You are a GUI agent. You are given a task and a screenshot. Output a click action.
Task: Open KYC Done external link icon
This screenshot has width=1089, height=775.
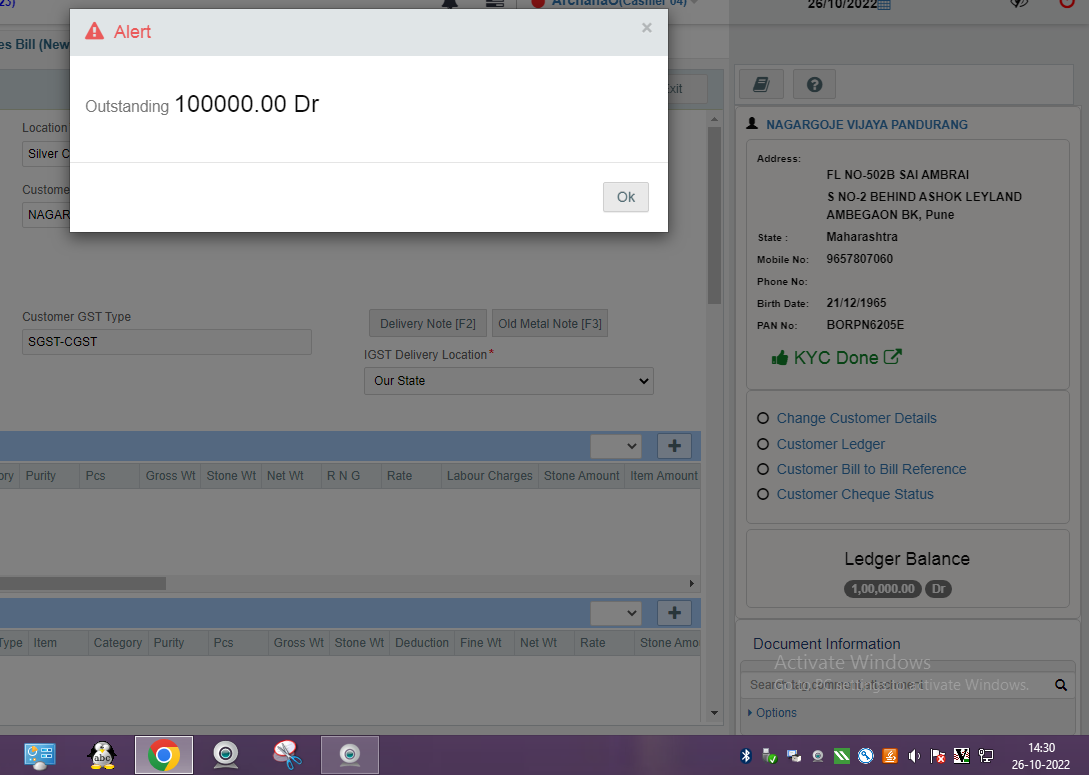[x=892, y=357]
